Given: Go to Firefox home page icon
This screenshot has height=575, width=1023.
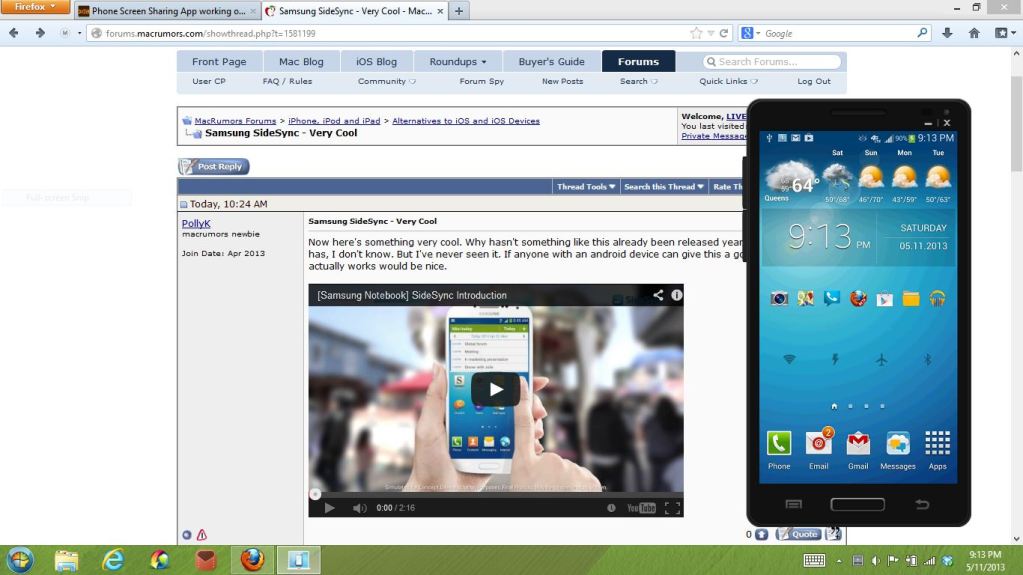Looking at the screenshot, I should (974, 33).
